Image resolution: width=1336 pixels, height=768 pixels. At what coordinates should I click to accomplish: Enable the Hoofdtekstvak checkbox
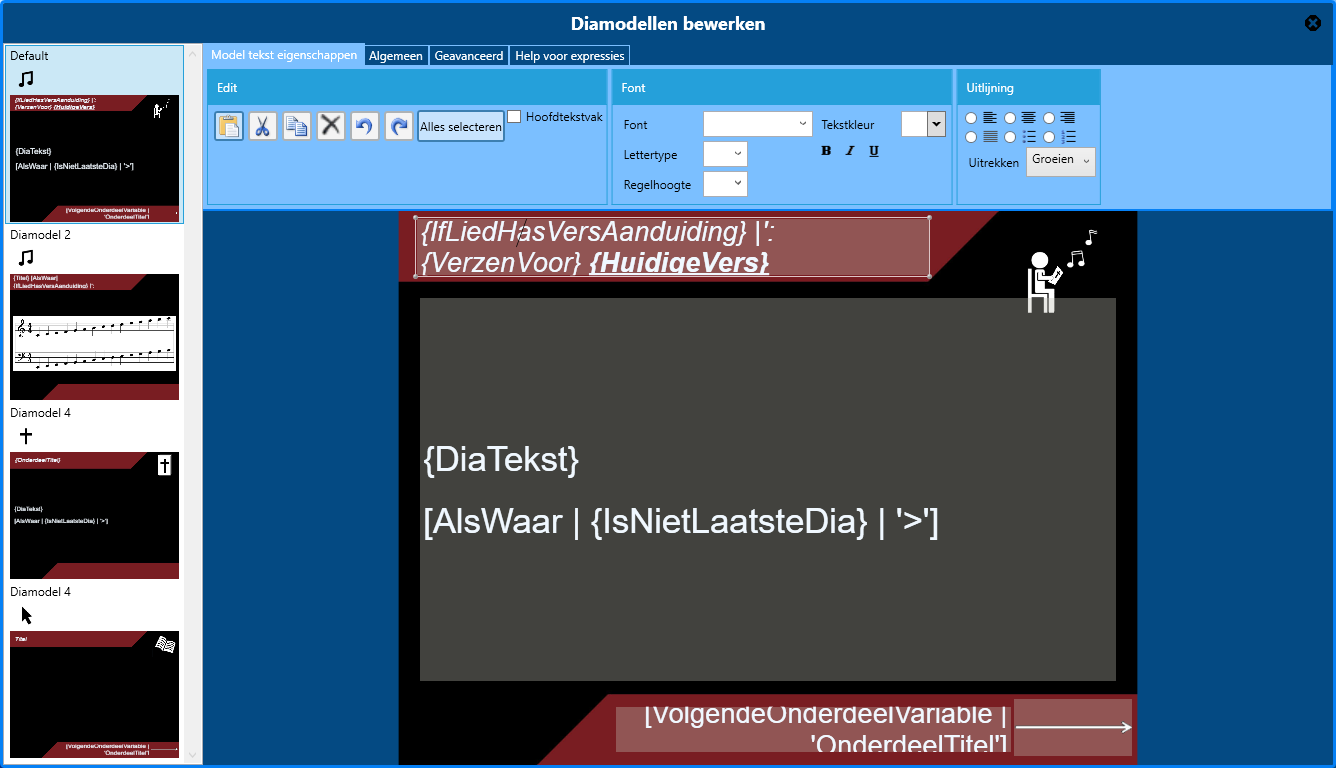click(514, 117)
